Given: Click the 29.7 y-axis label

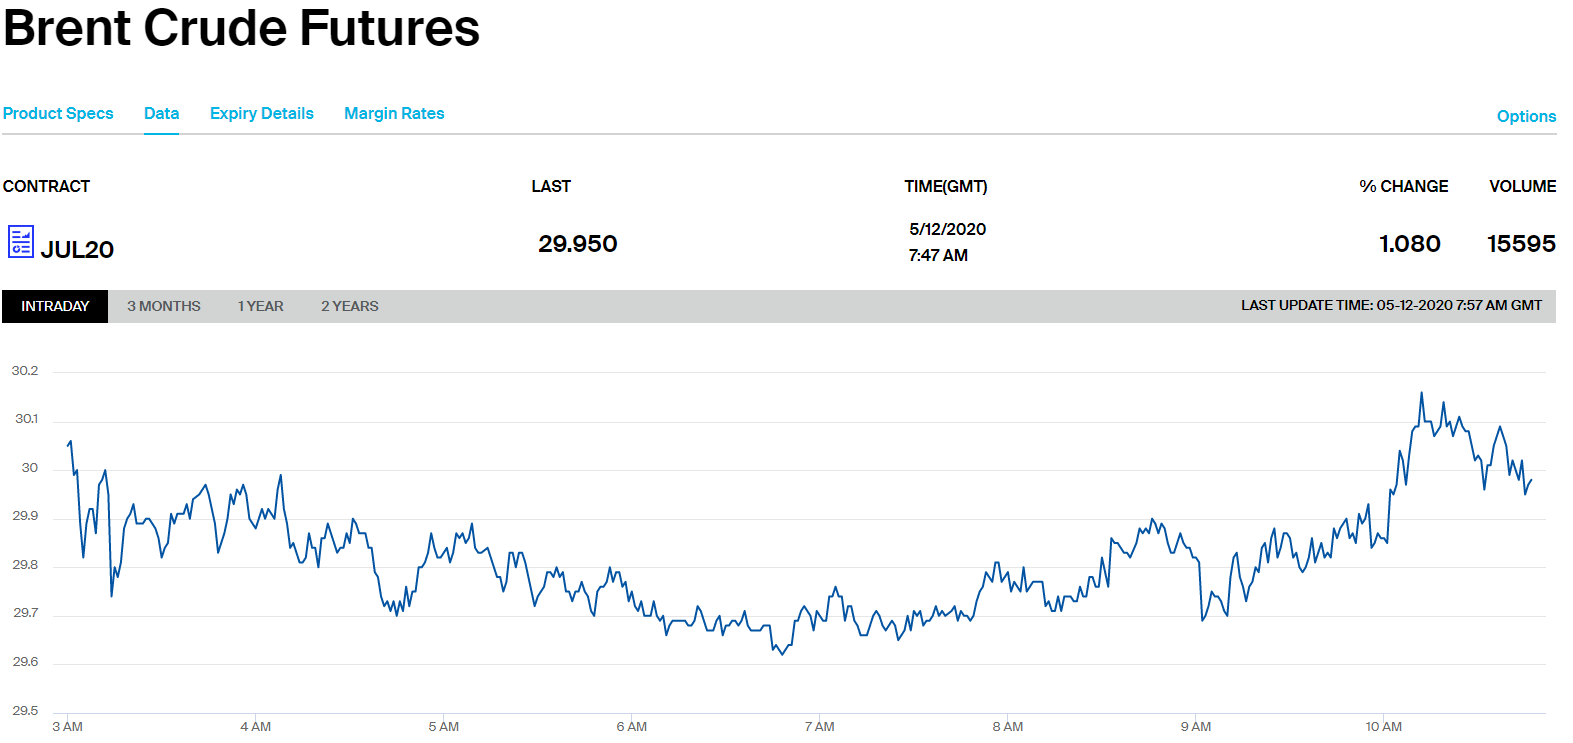Looking at the screenshot, I should pos(25,613).
